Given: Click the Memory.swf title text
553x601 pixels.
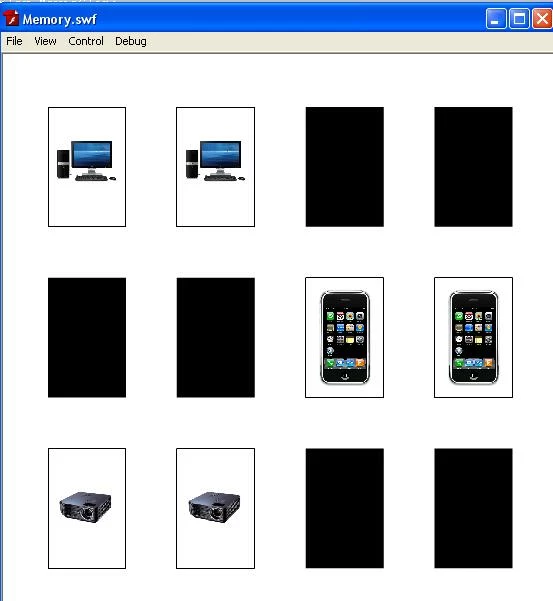Looking at the screenshot, I should click(59, 19).
